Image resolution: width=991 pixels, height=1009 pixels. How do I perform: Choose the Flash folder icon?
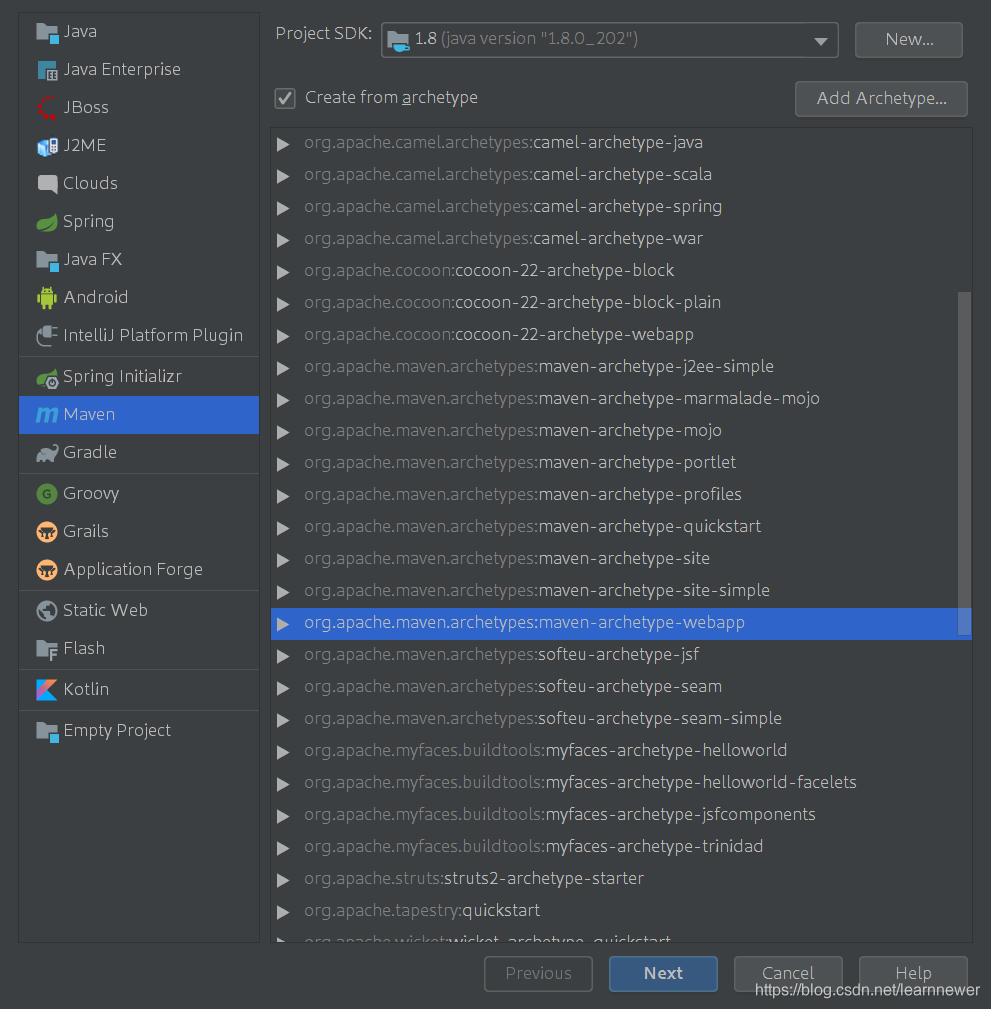coord(47,649)
